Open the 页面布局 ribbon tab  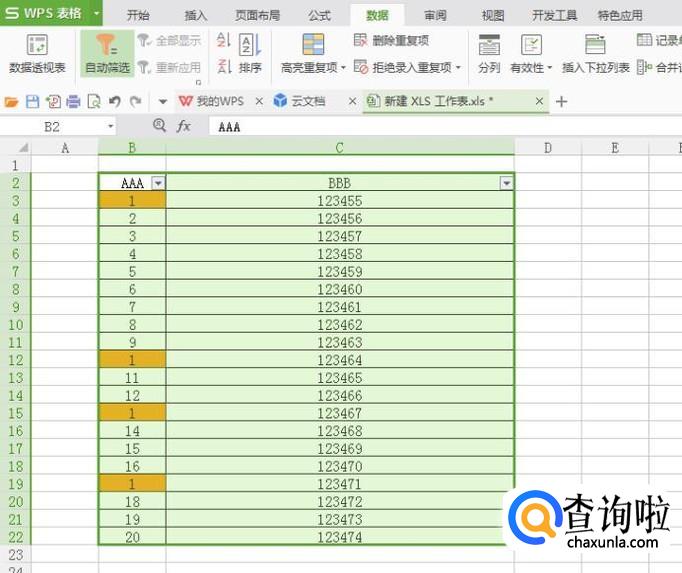[257, 15]
